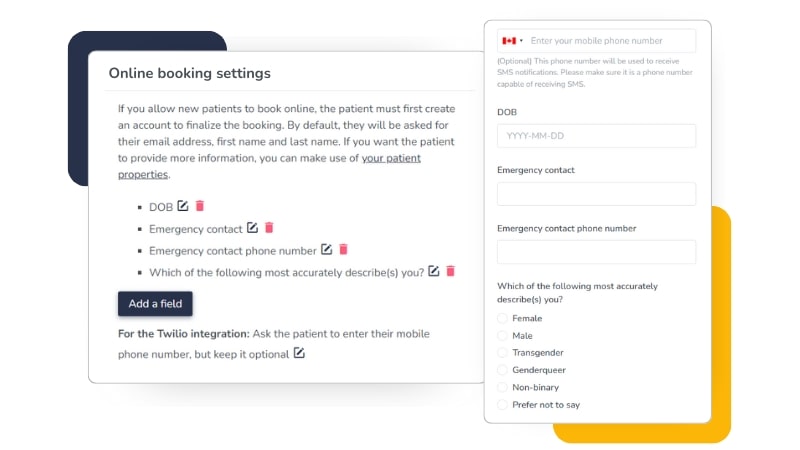Edit the Twilio mobile phone setting
Image resolution: width=800 pixels, height=450 pixels.
pyautogui.click(x=299, y=353)
